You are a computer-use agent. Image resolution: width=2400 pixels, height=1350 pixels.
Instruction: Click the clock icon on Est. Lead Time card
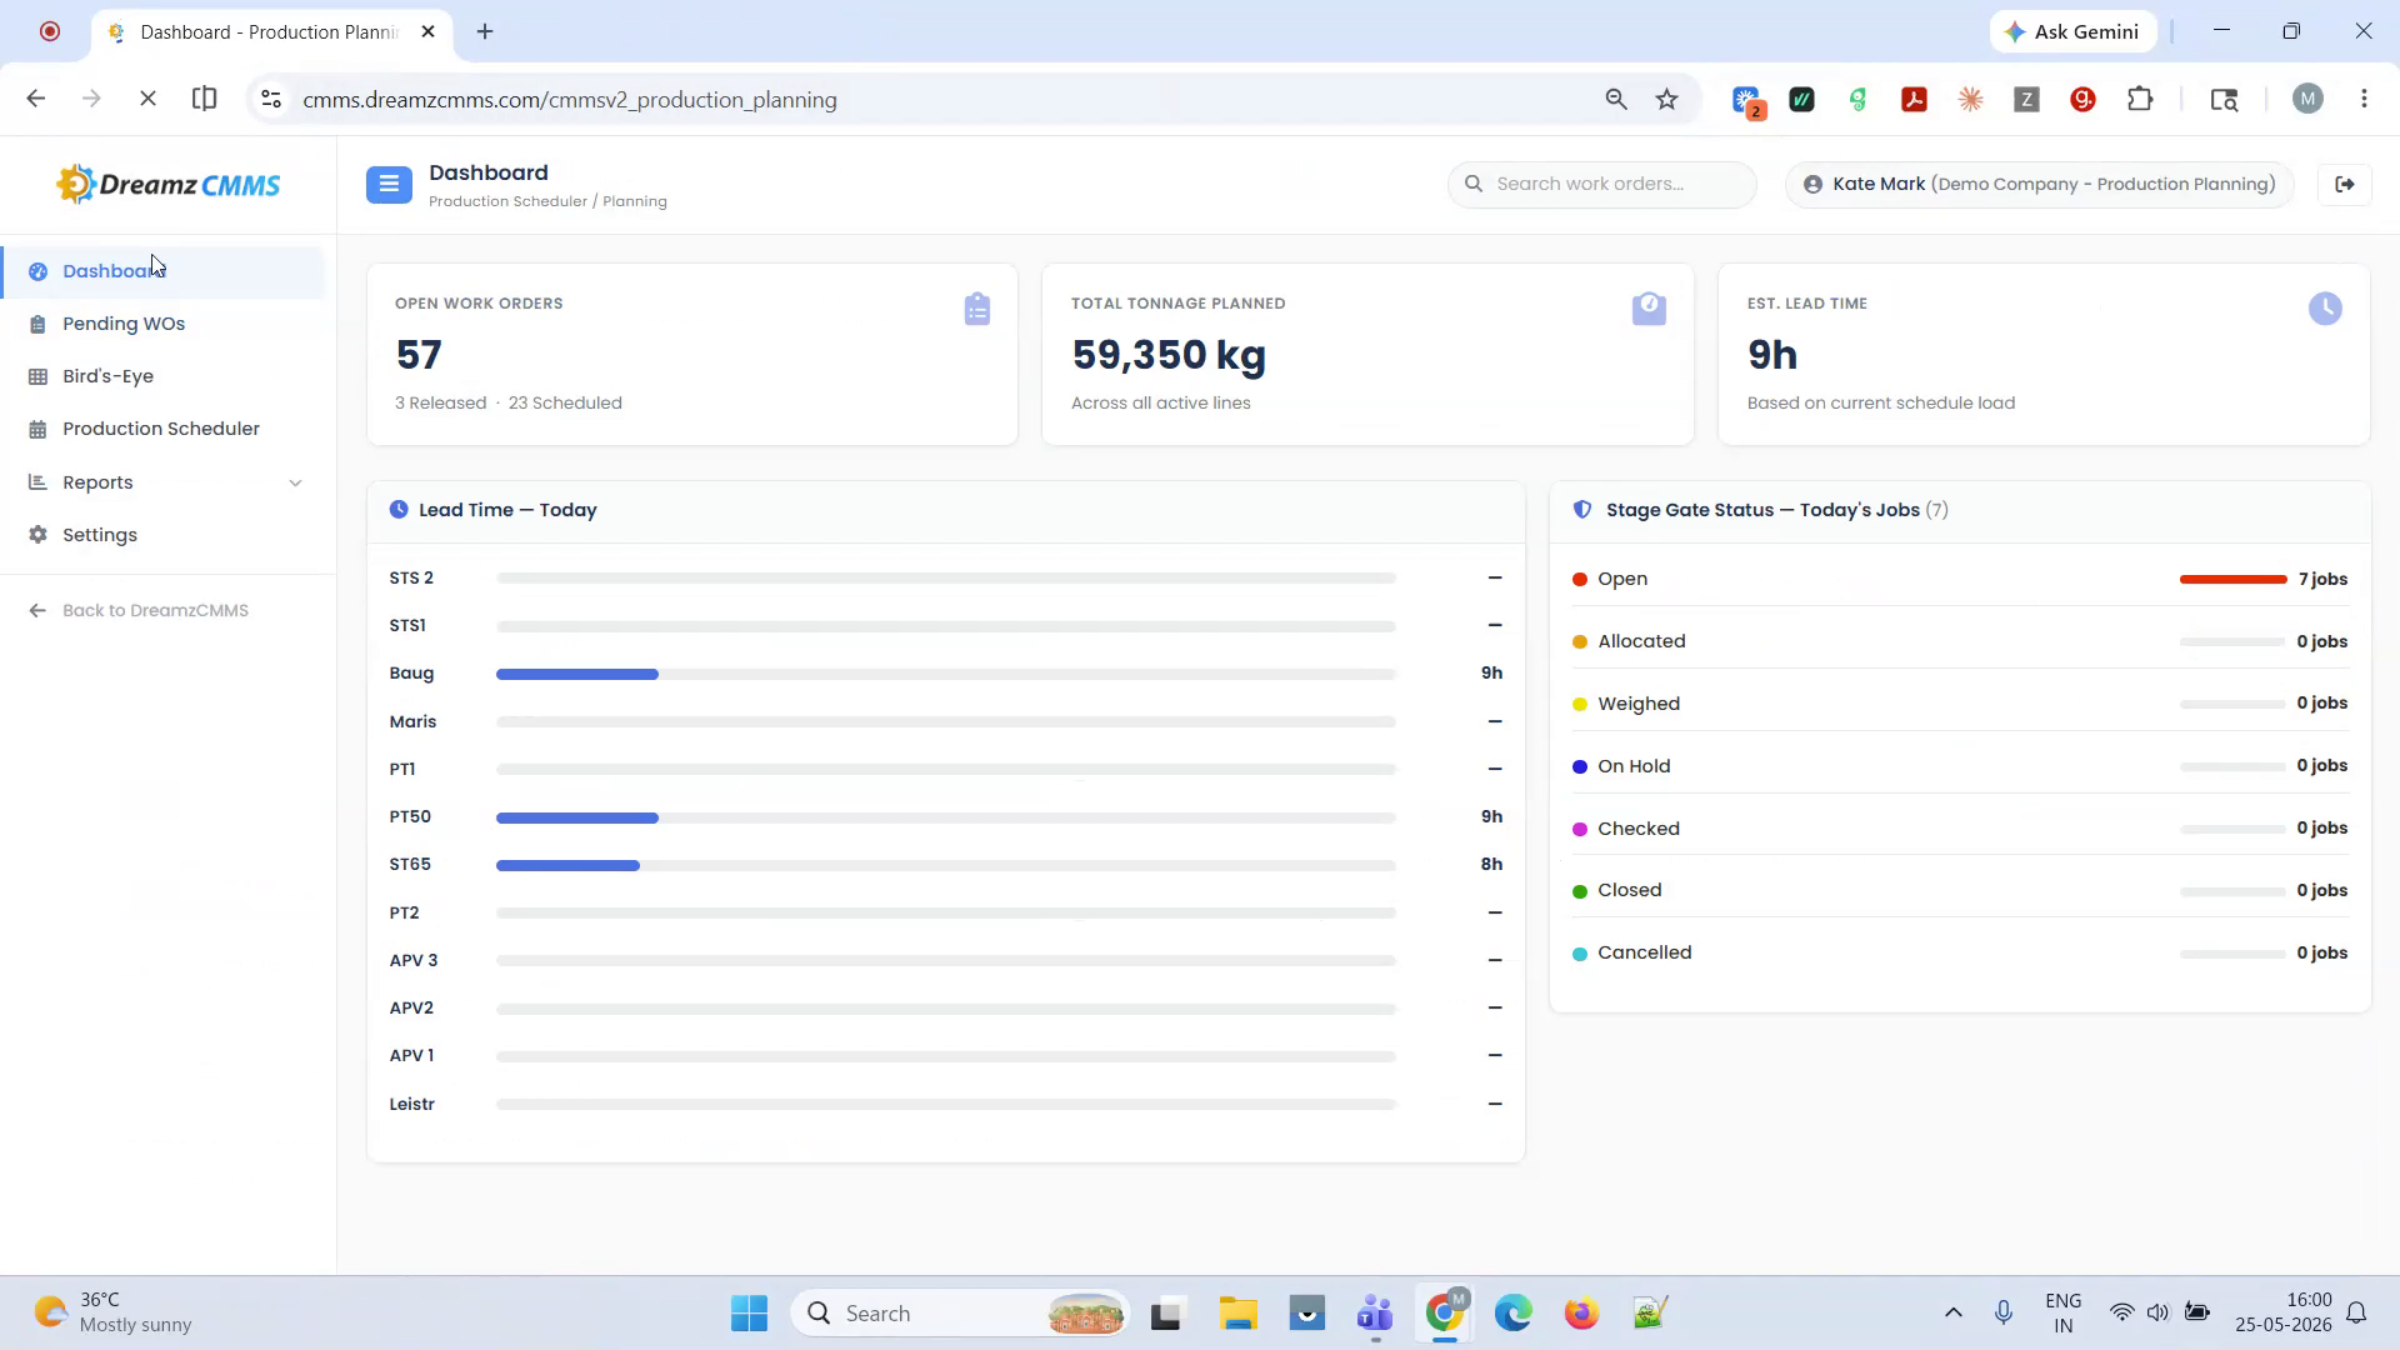click(2325, 309)
